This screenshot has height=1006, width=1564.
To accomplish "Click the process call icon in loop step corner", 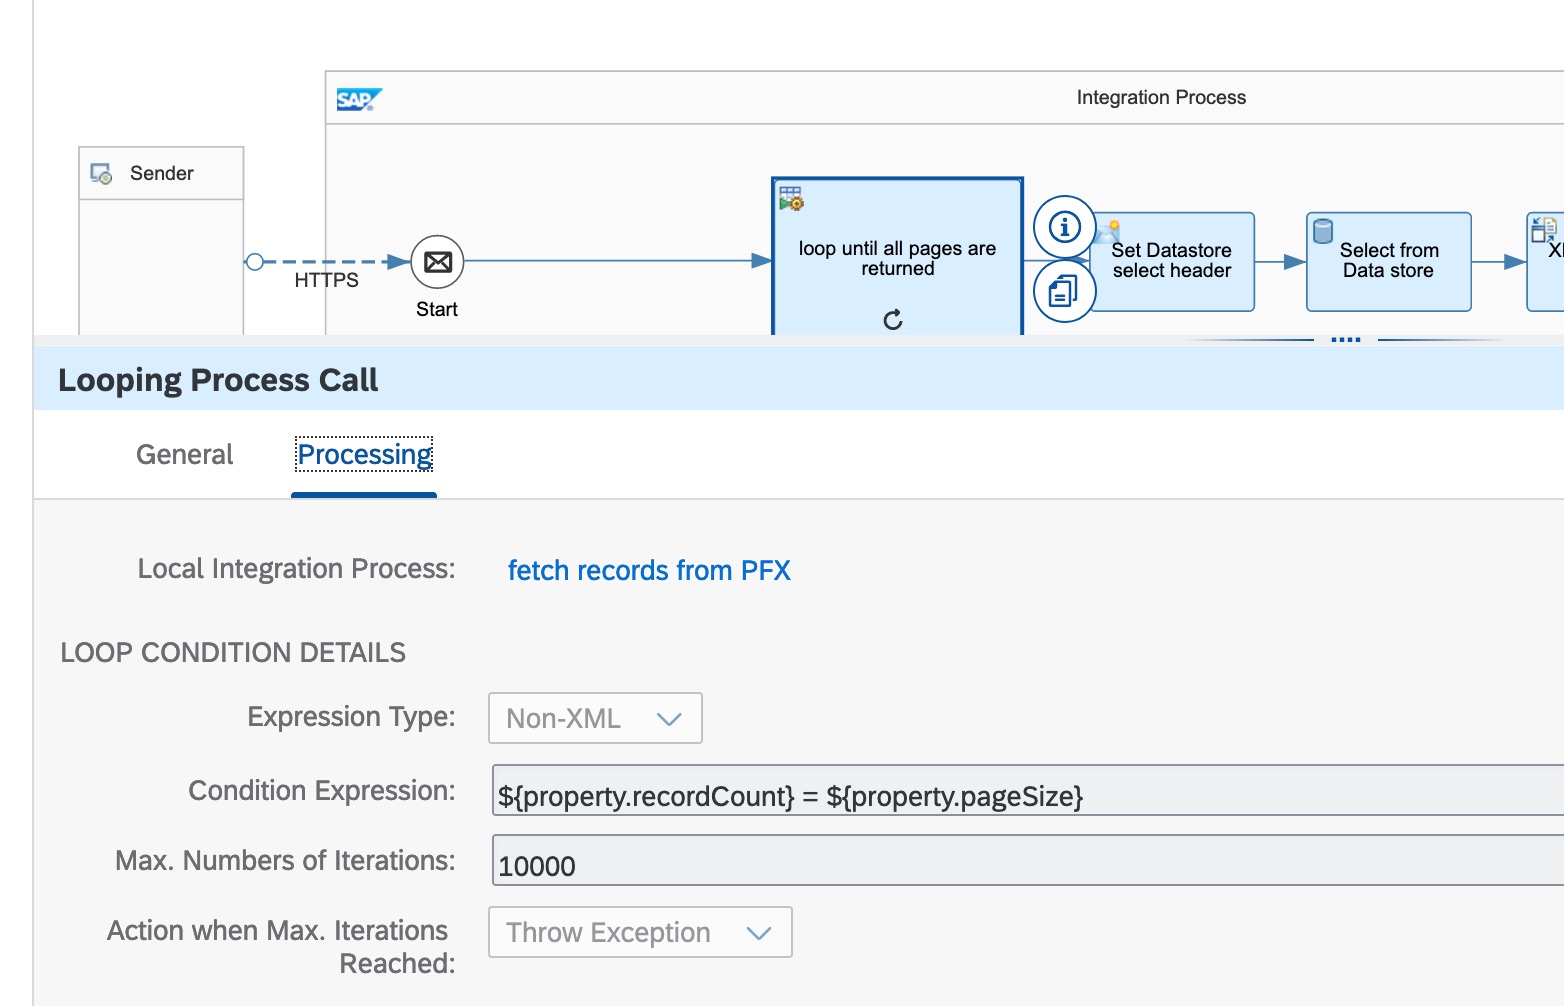I will 791,198.
